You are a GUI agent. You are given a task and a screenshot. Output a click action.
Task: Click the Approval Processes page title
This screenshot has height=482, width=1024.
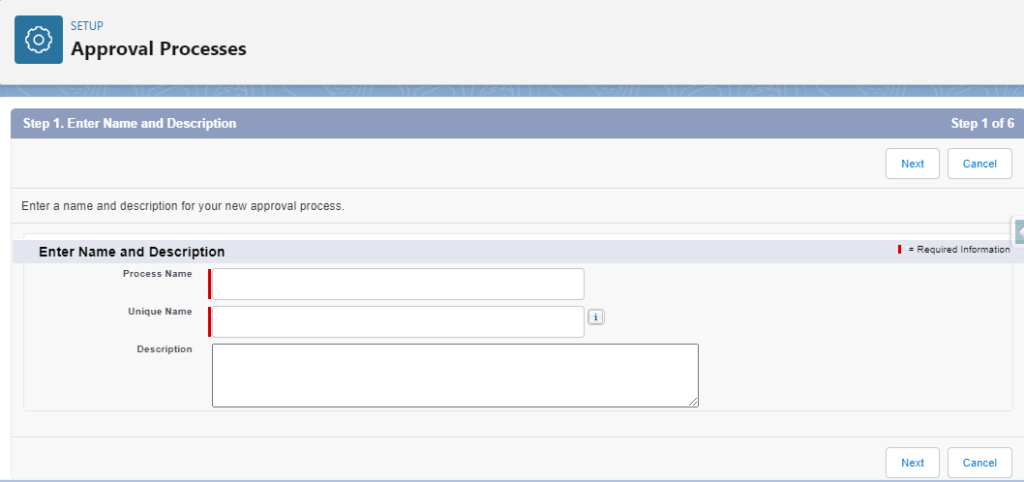pyautogui.click(x=158, y=48)
